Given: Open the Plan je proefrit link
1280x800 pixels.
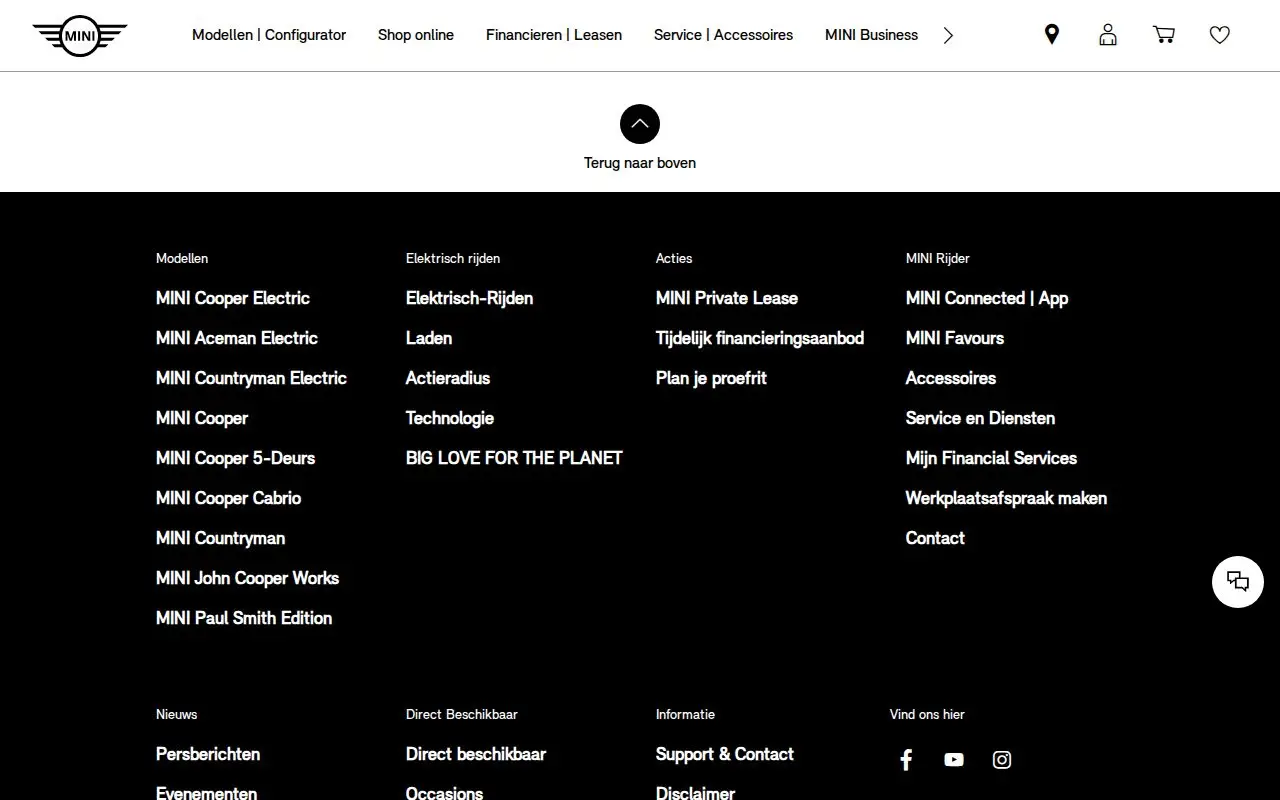Looking at the screenshot, I should [x=711, y=378].
